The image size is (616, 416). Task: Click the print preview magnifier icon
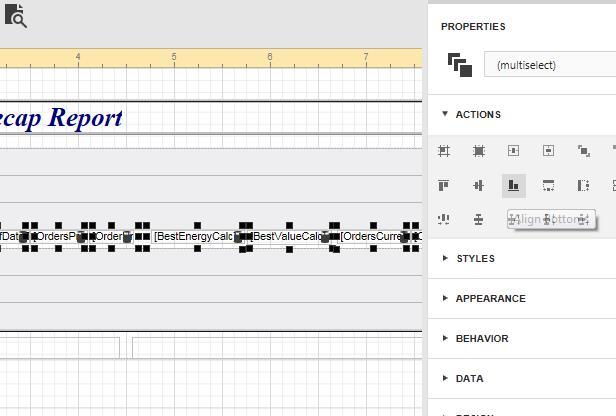pyautogui.click(x=17, y=16)
